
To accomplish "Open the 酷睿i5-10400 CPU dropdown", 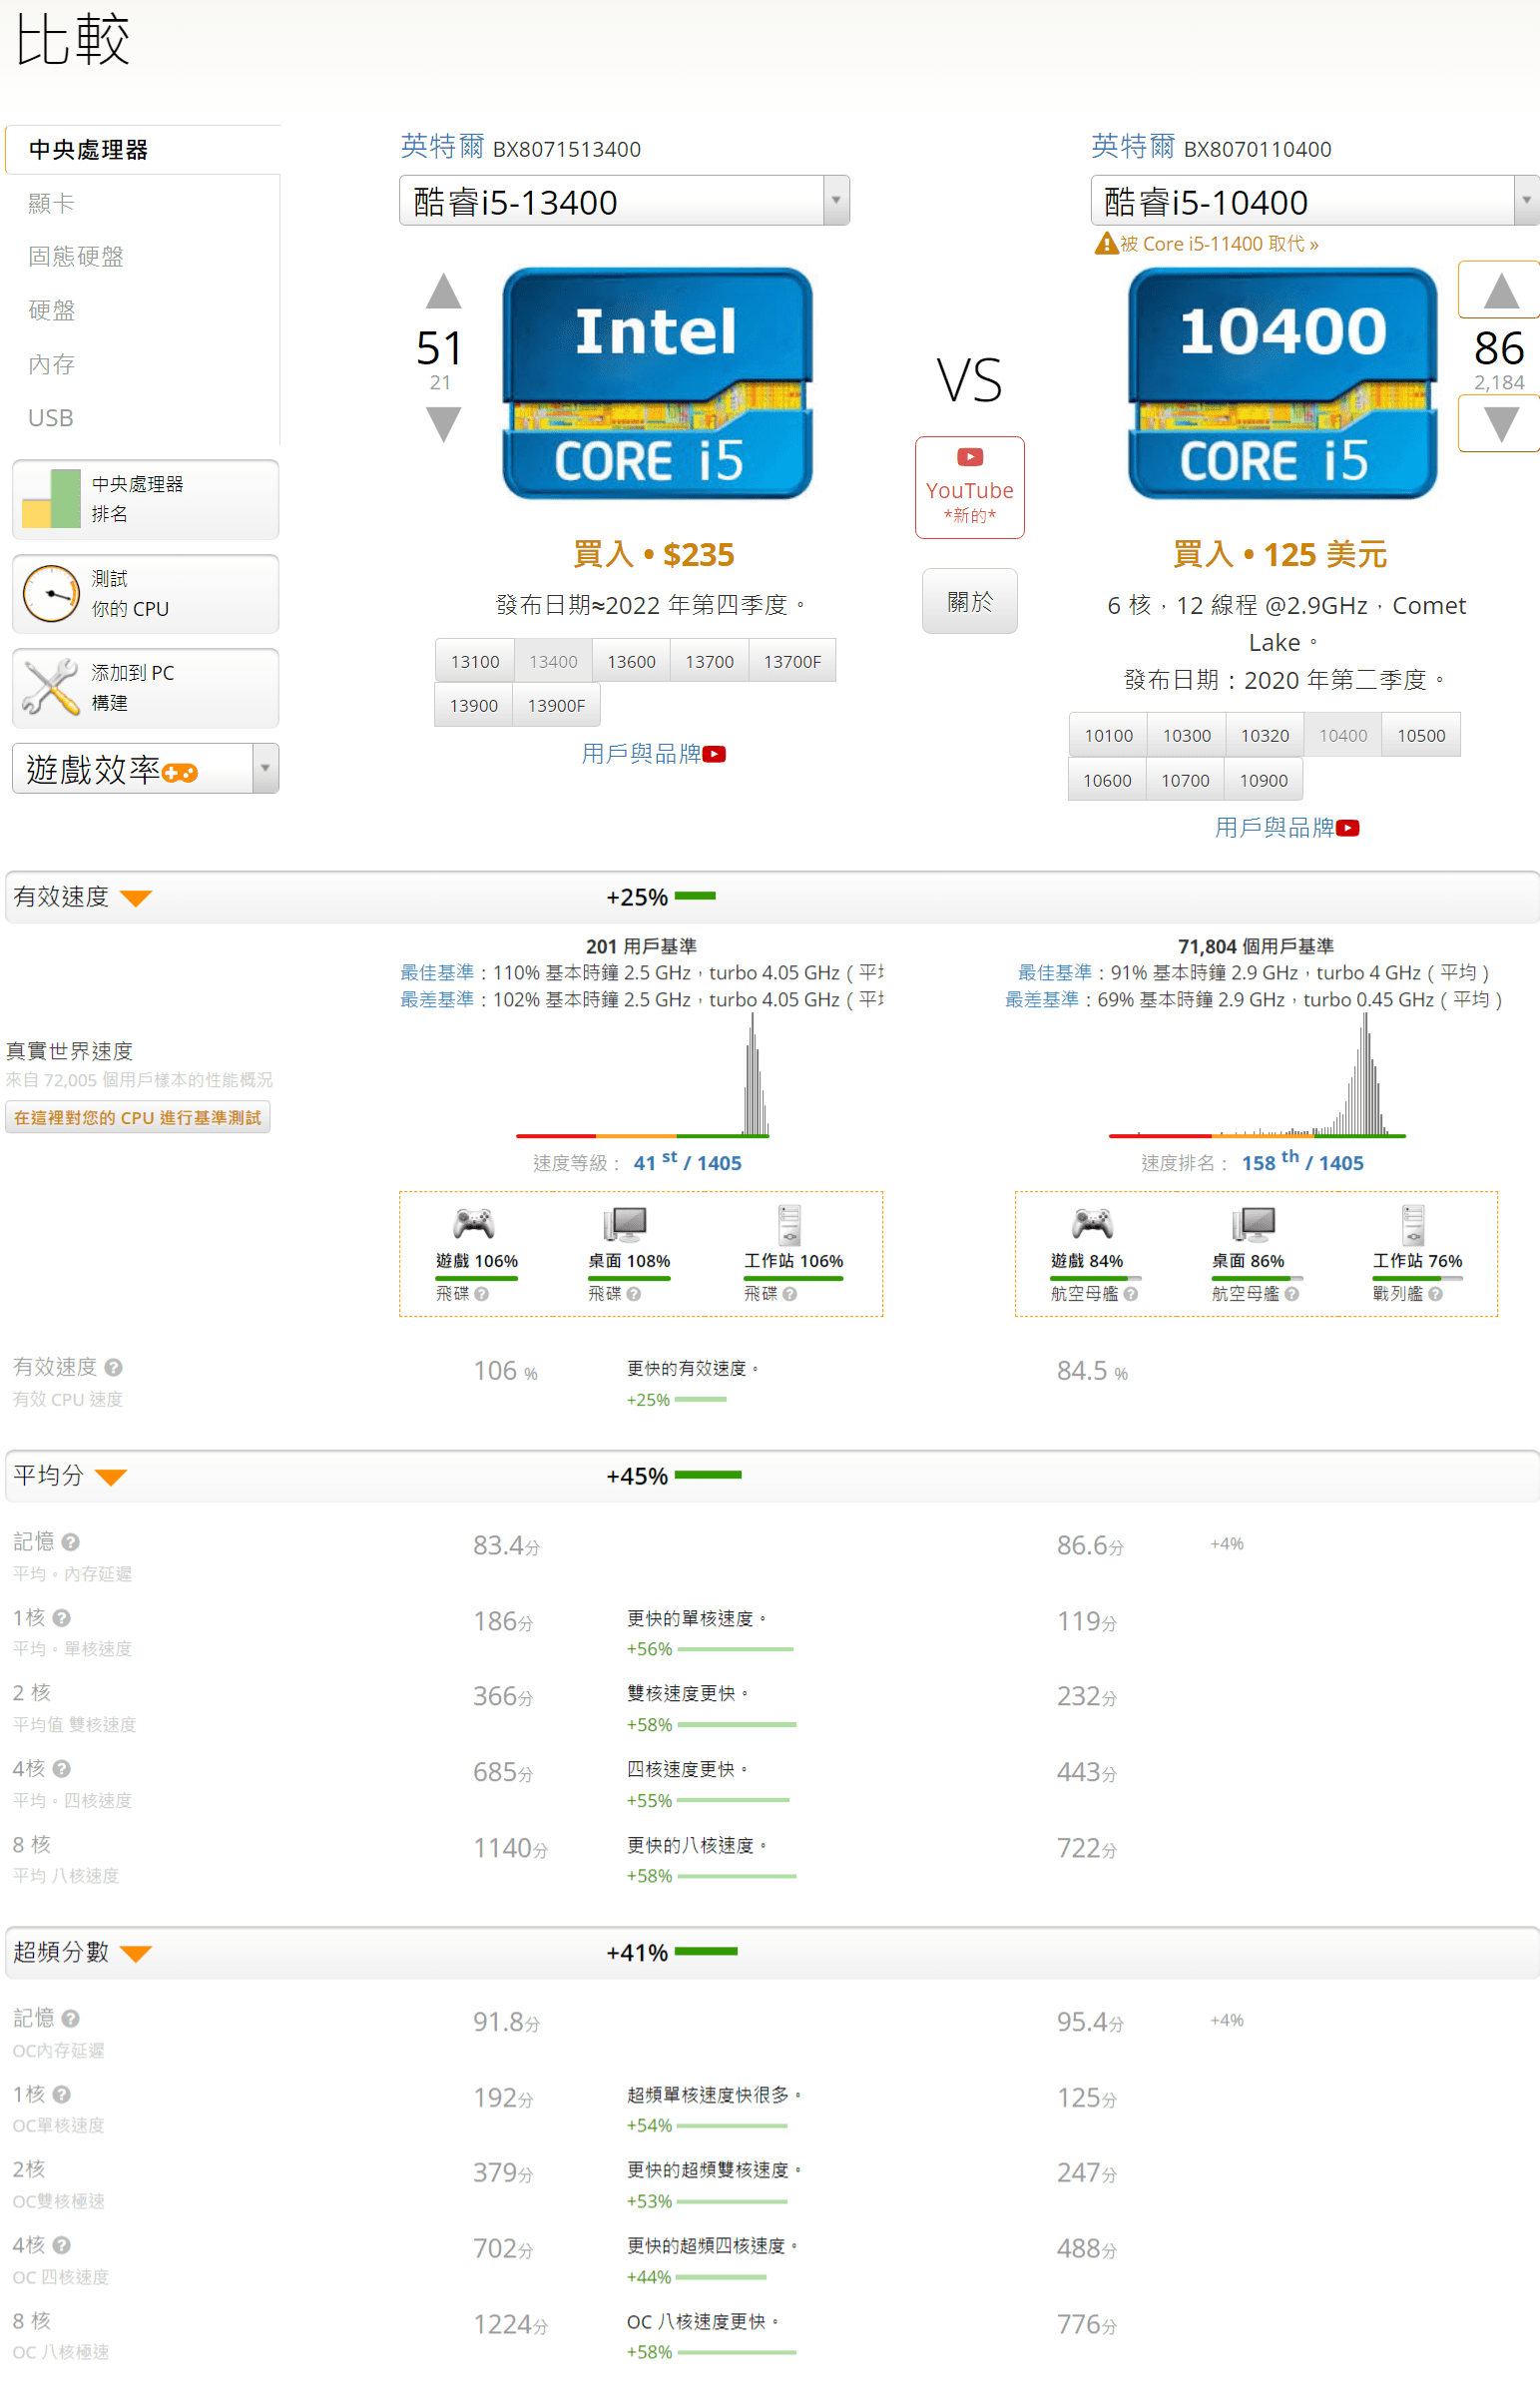I will pos(1315,201).
